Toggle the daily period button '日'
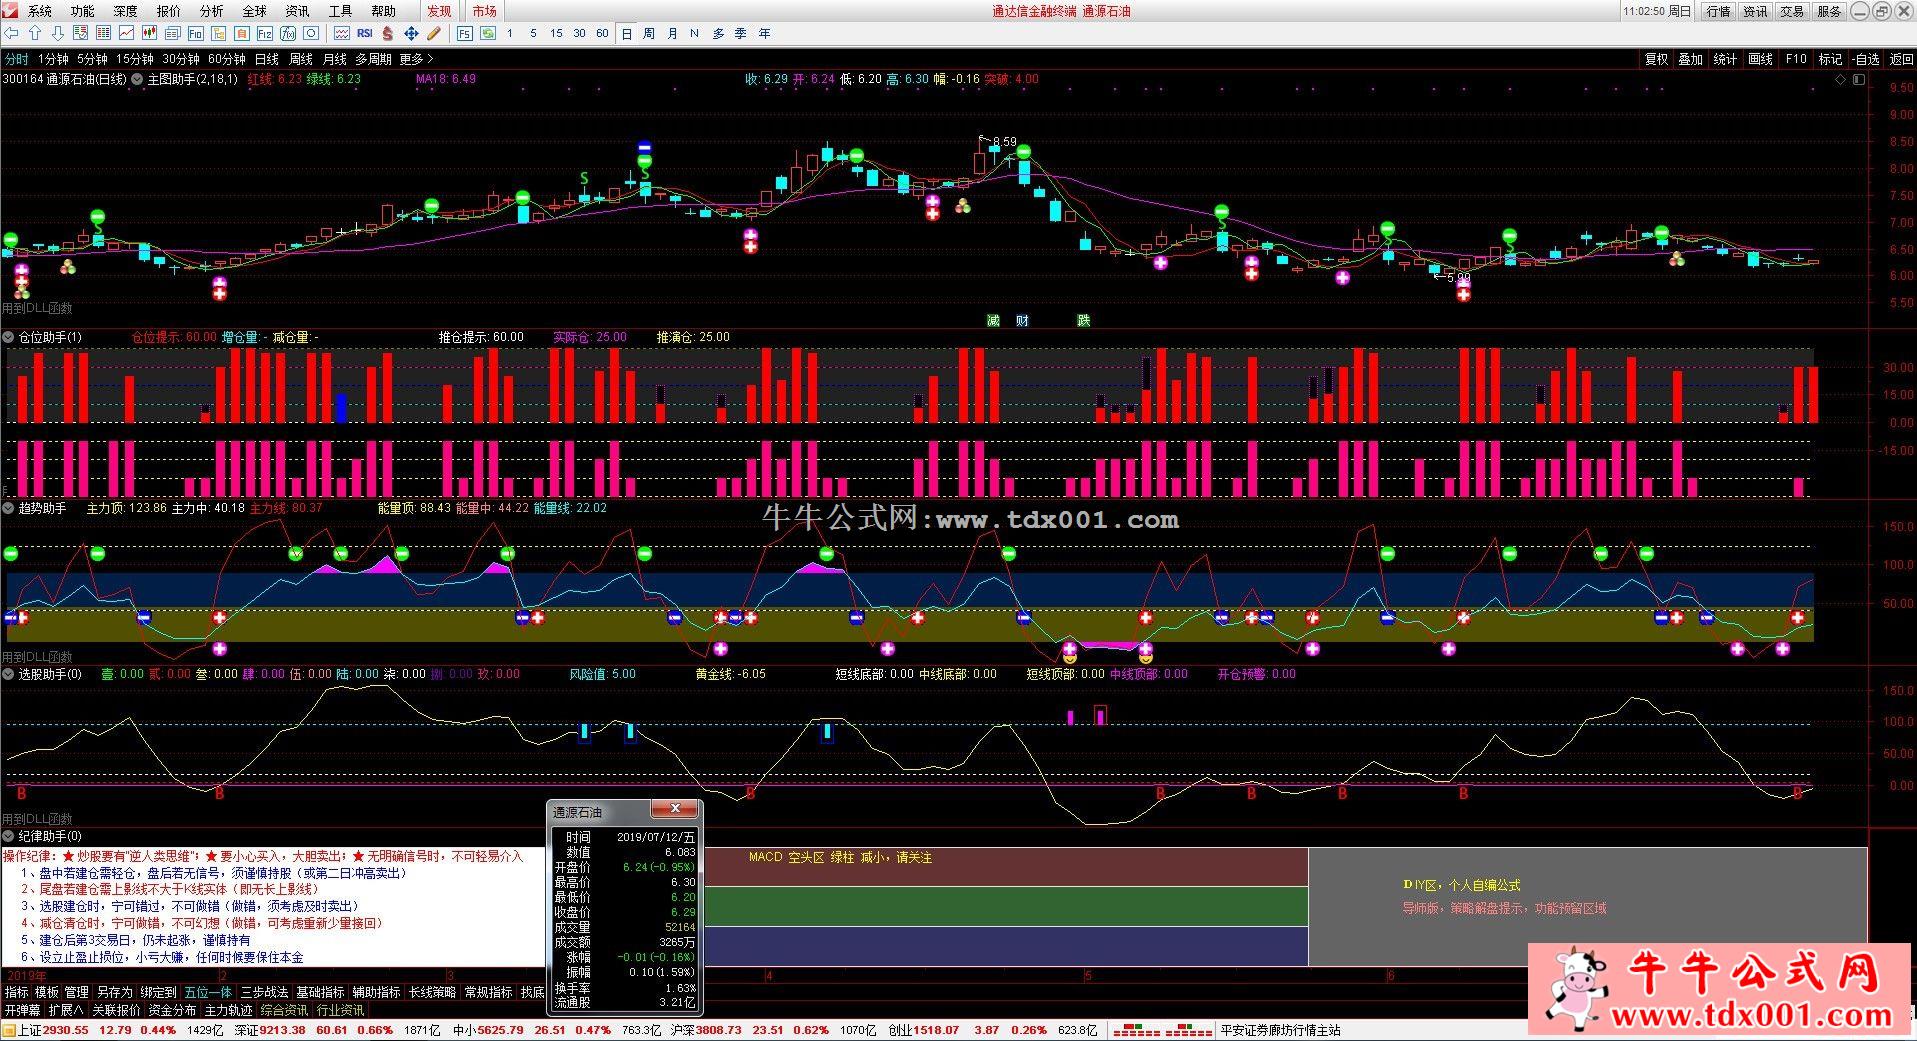The image size is (1917, 1041). [626, 33]
